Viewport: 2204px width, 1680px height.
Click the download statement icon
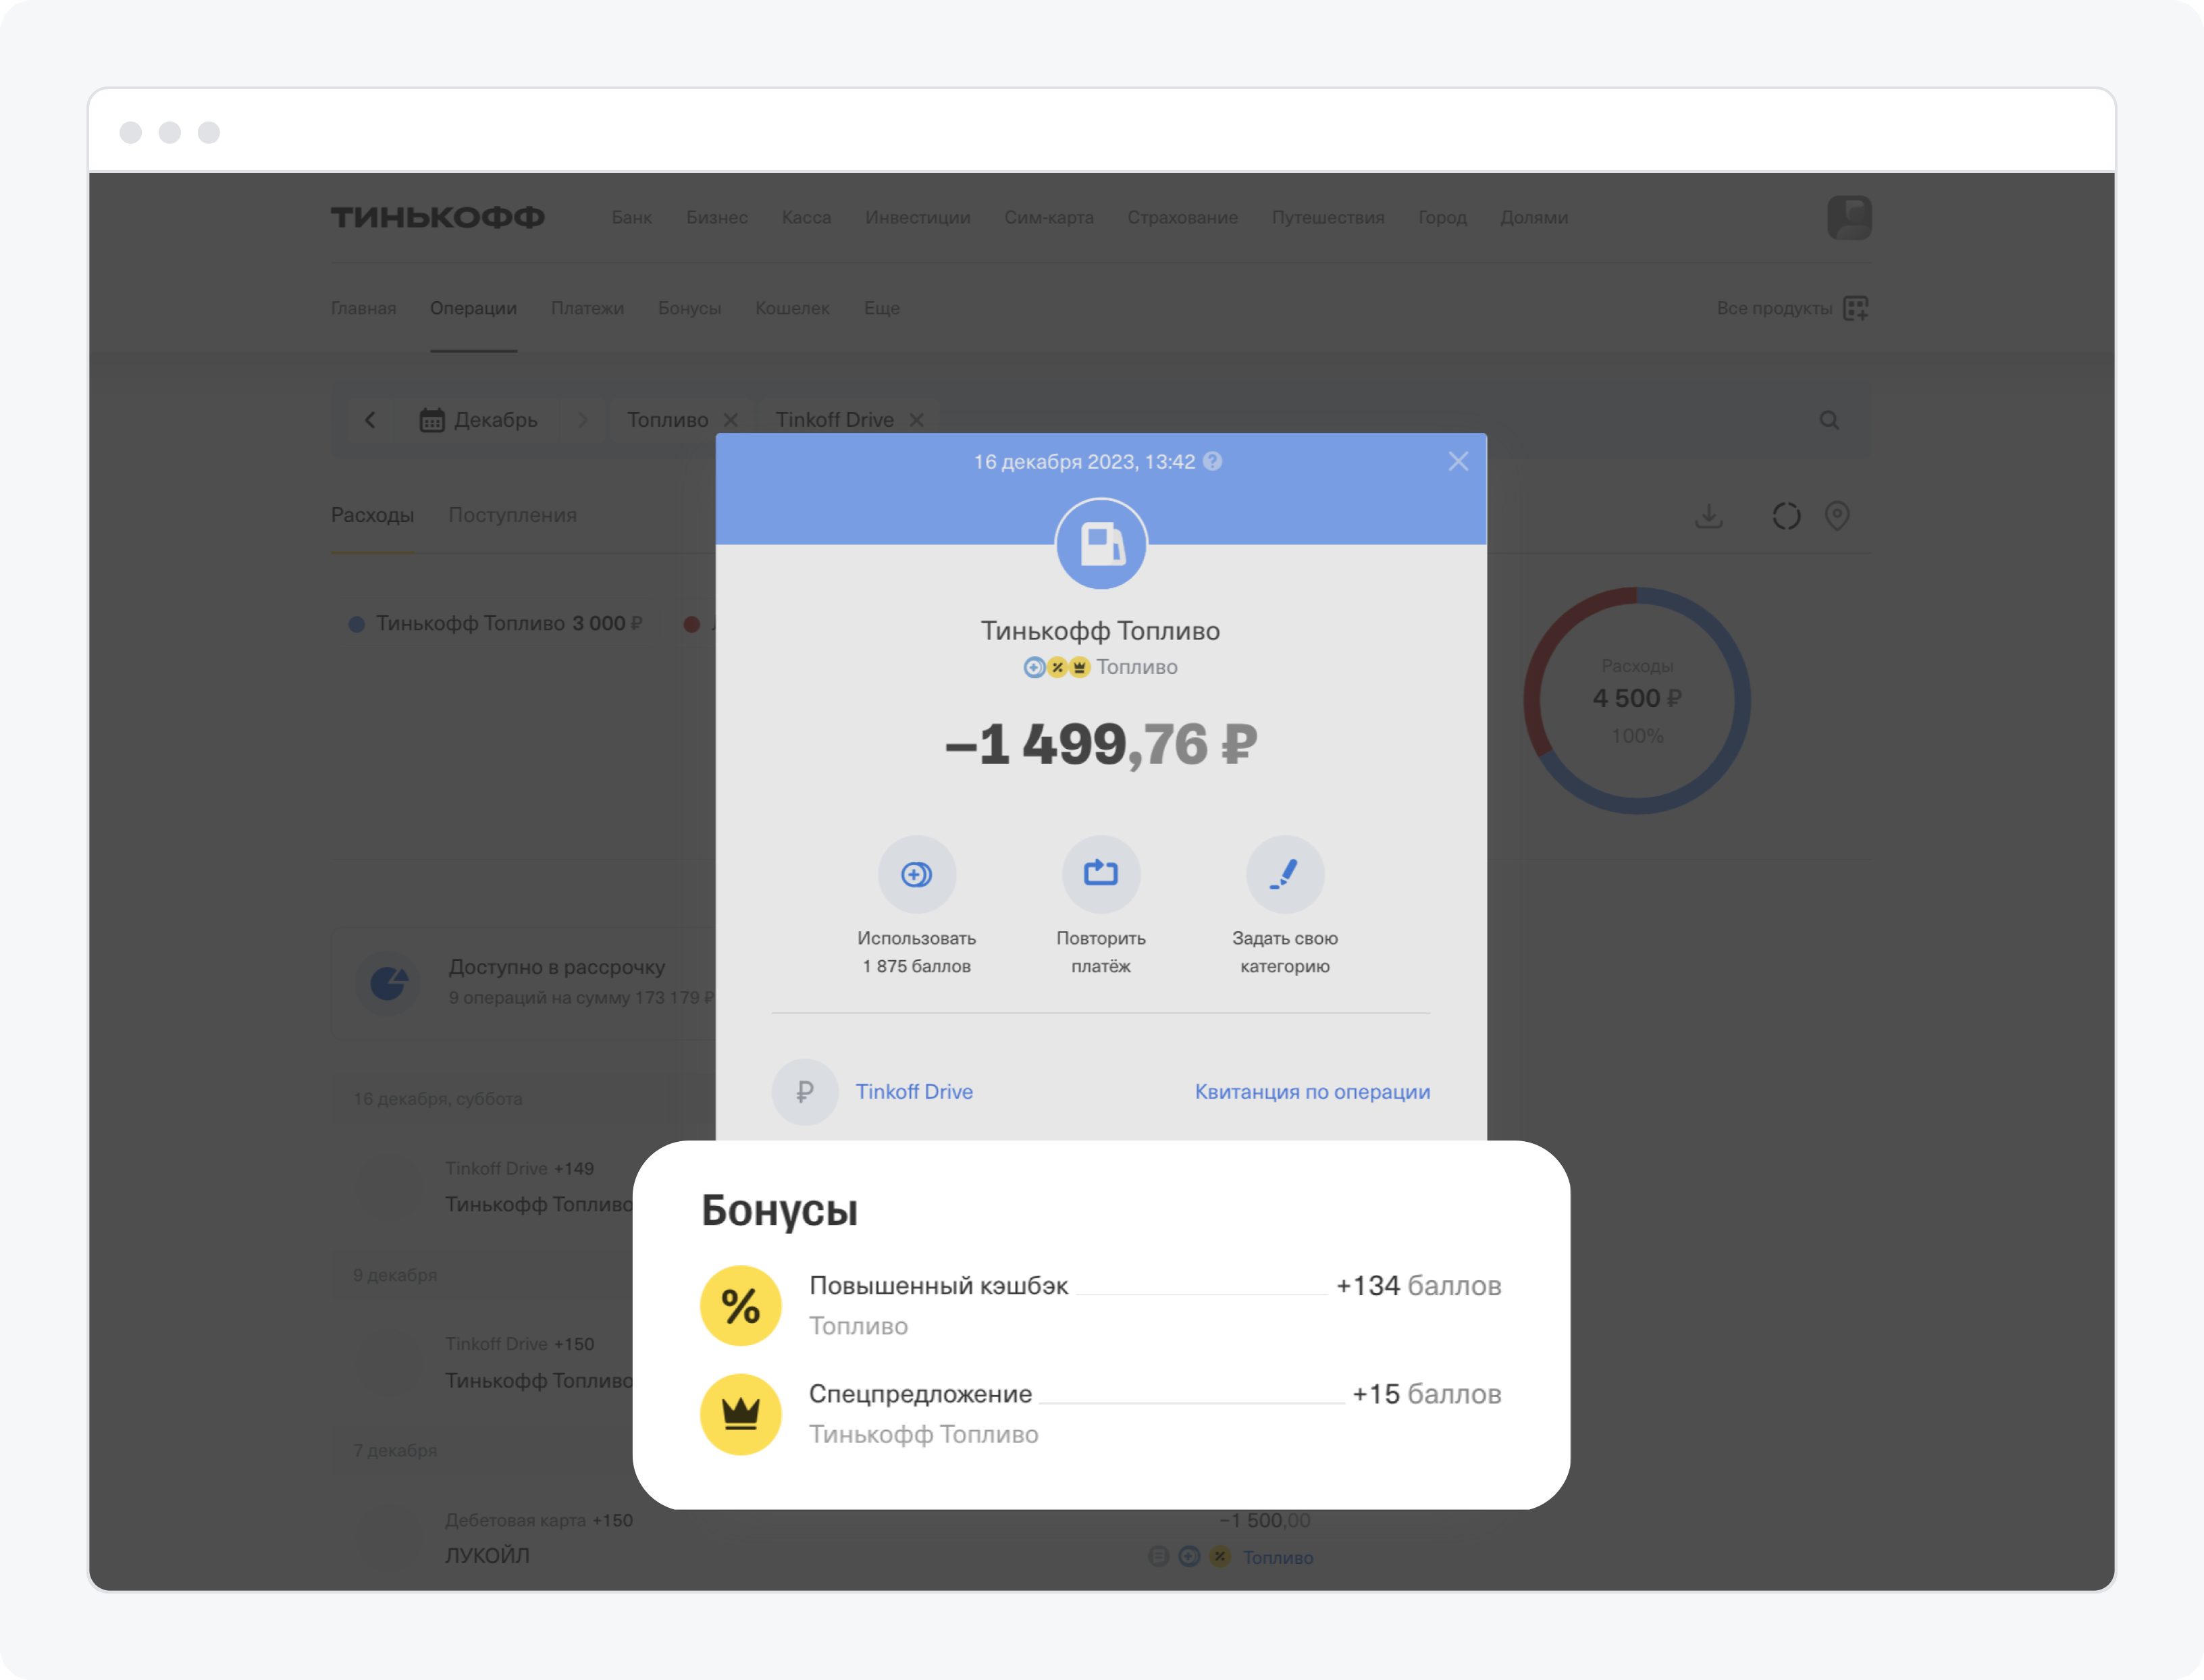pos(1709,516)
